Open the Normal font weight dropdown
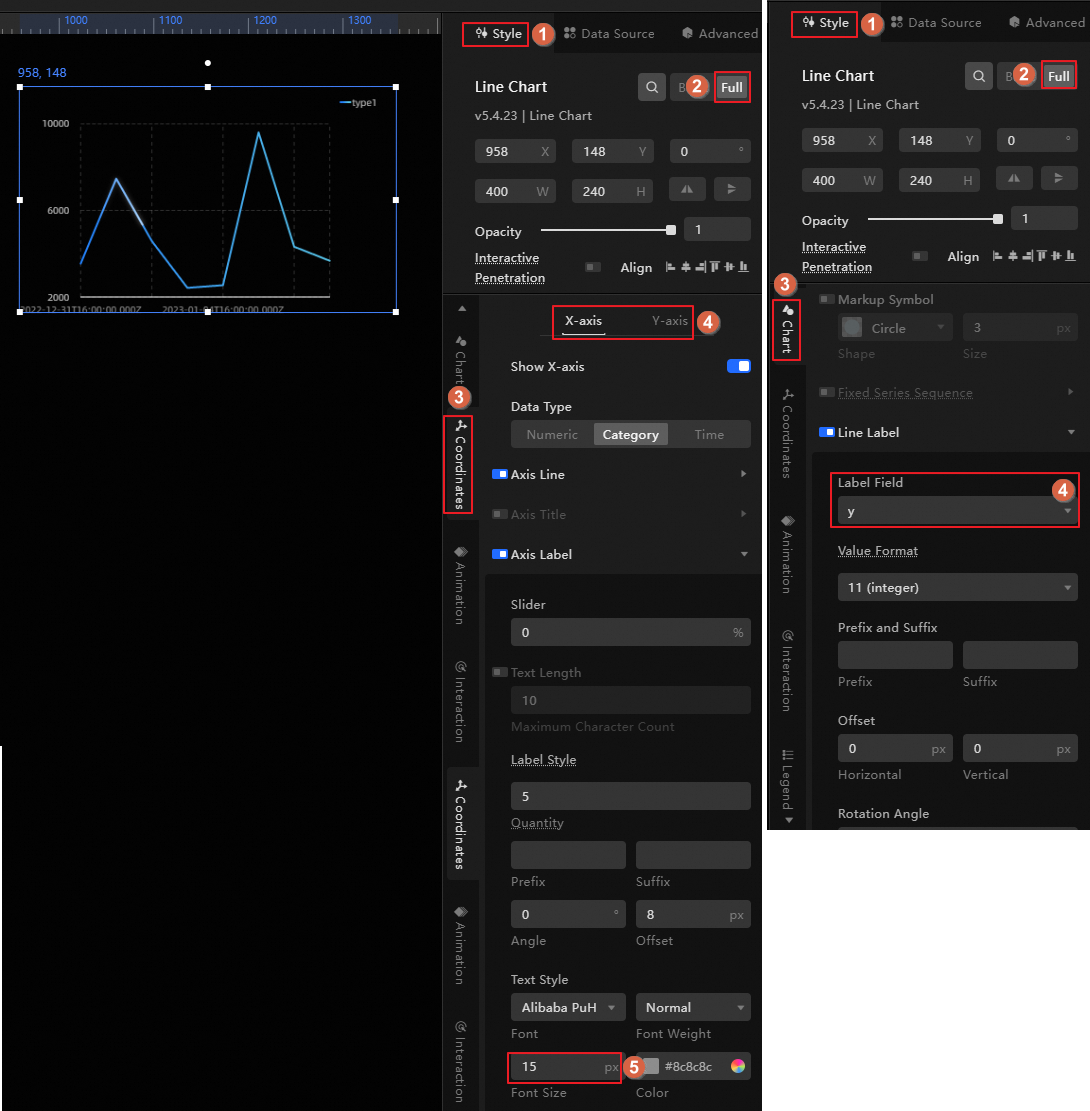The width and height of the screenshot is (1090, 1111). click(x=693, y=1007)
